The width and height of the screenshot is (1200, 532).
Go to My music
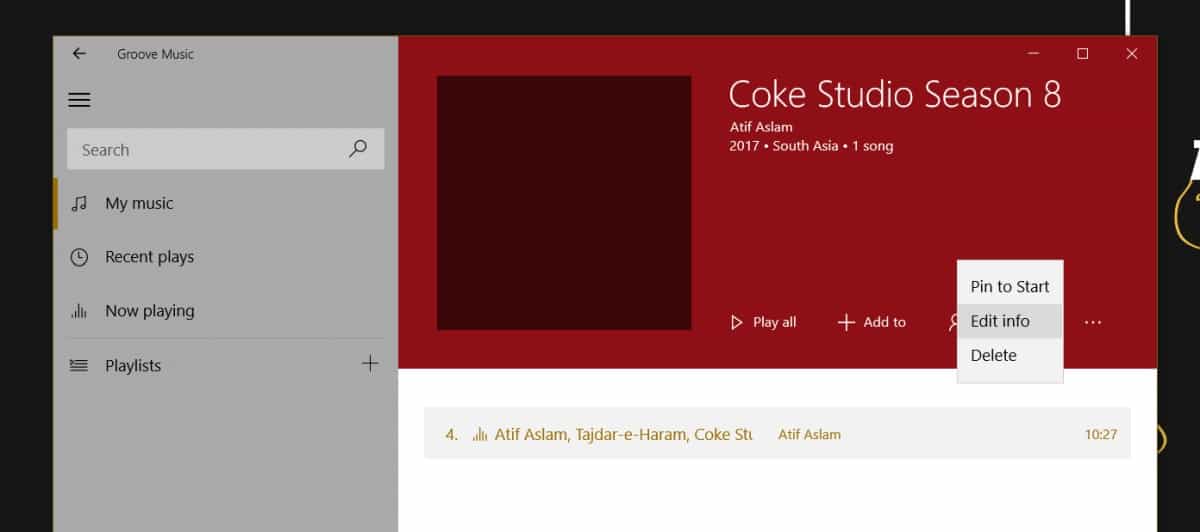139,203
